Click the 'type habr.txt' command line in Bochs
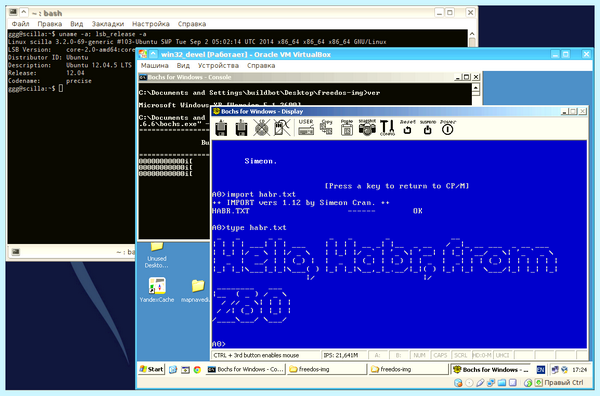This screenshot has height=396, width=600. [249, 228]
